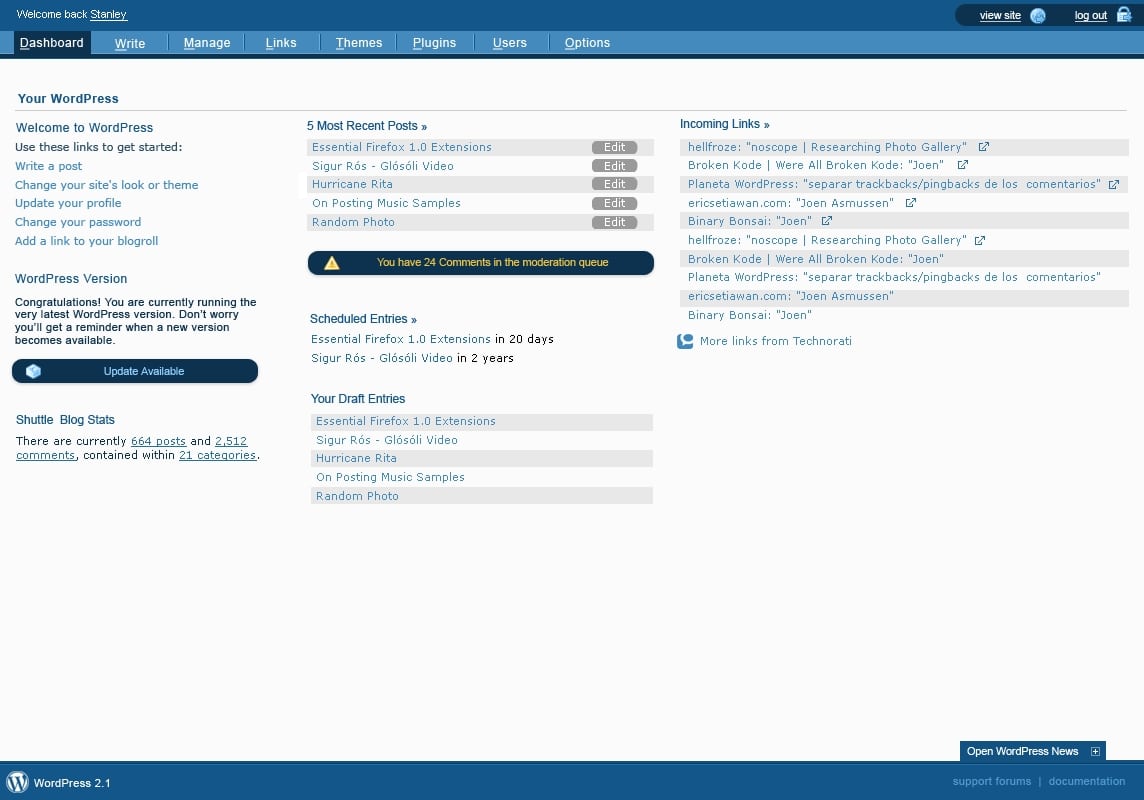
Task: Open Random Photo in recent posts list
Action: coord(353,222)
